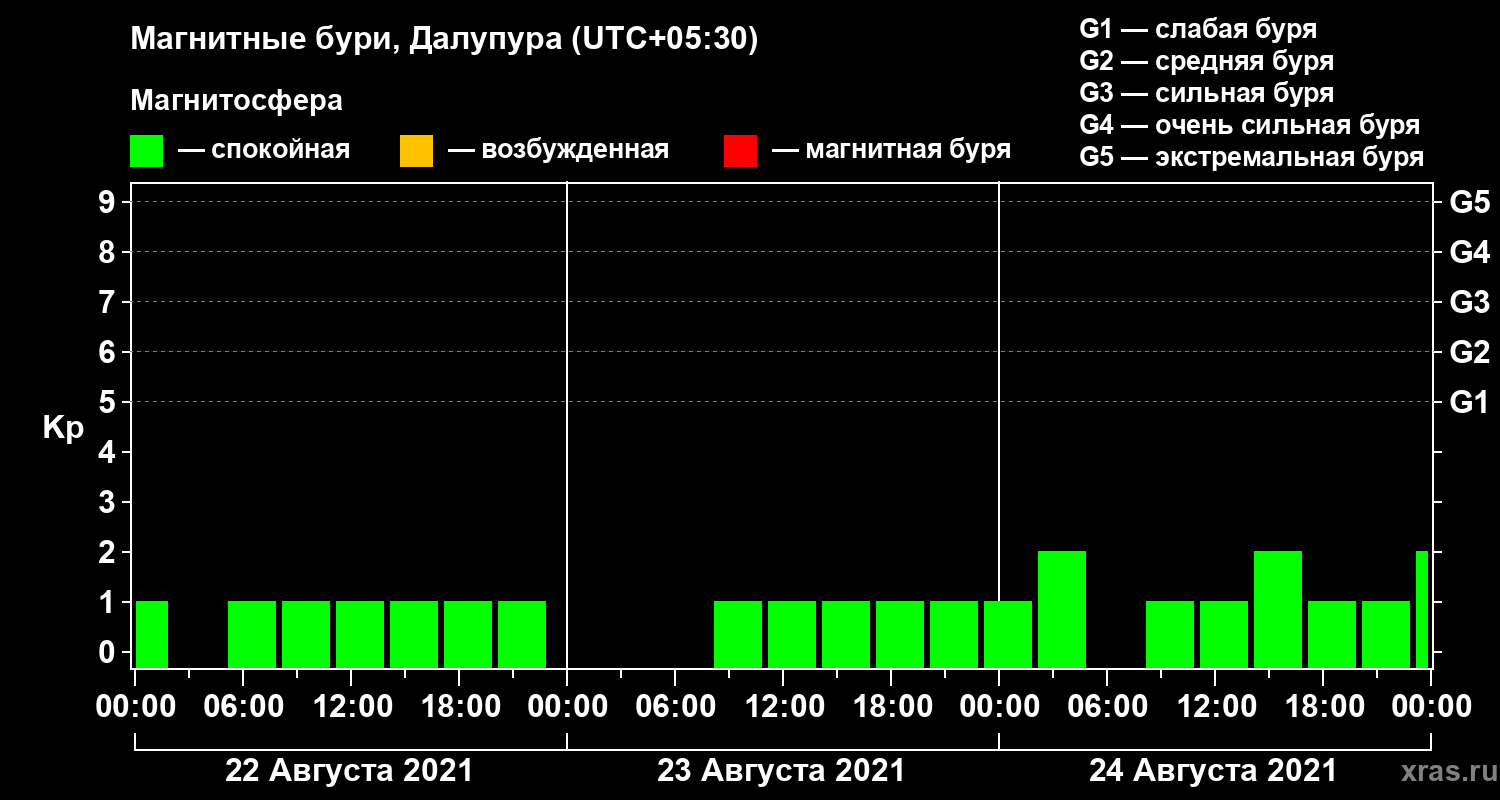1500x800 pixels.
Task: Click 'G5 — экстремальная буря' legend line
Action: pyautogui.click(x=1252, y=158)
